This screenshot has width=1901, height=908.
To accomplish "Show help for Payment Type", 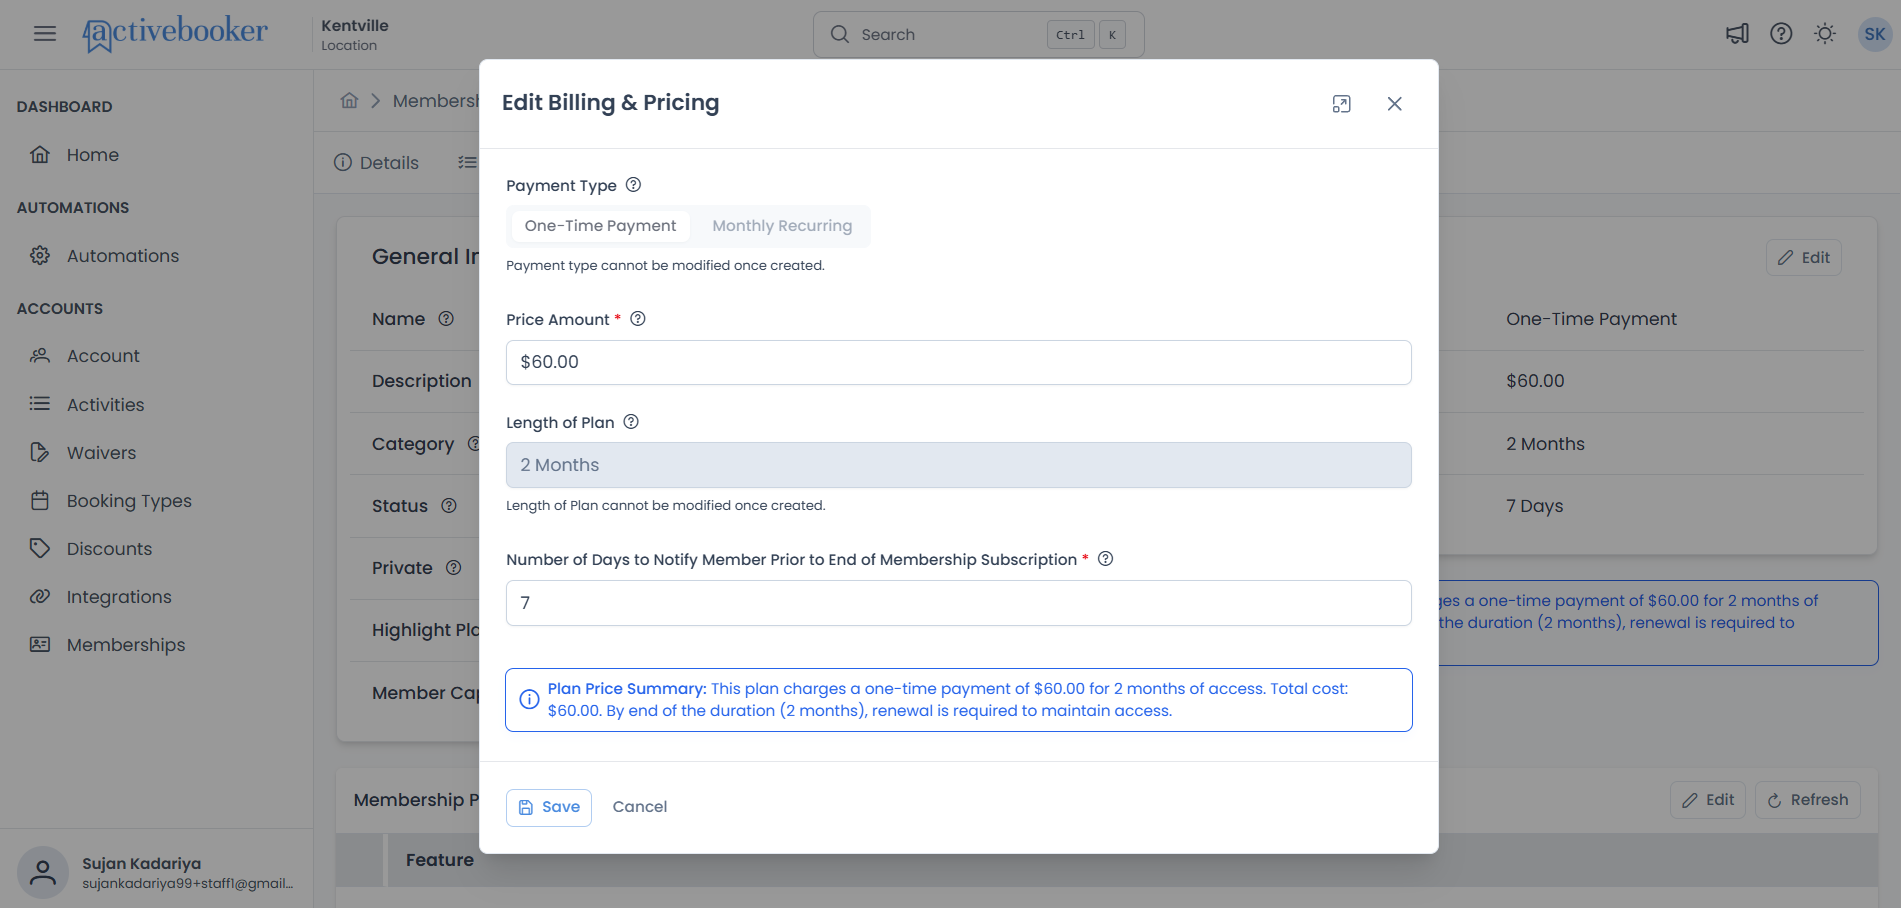I will point(633,185).
